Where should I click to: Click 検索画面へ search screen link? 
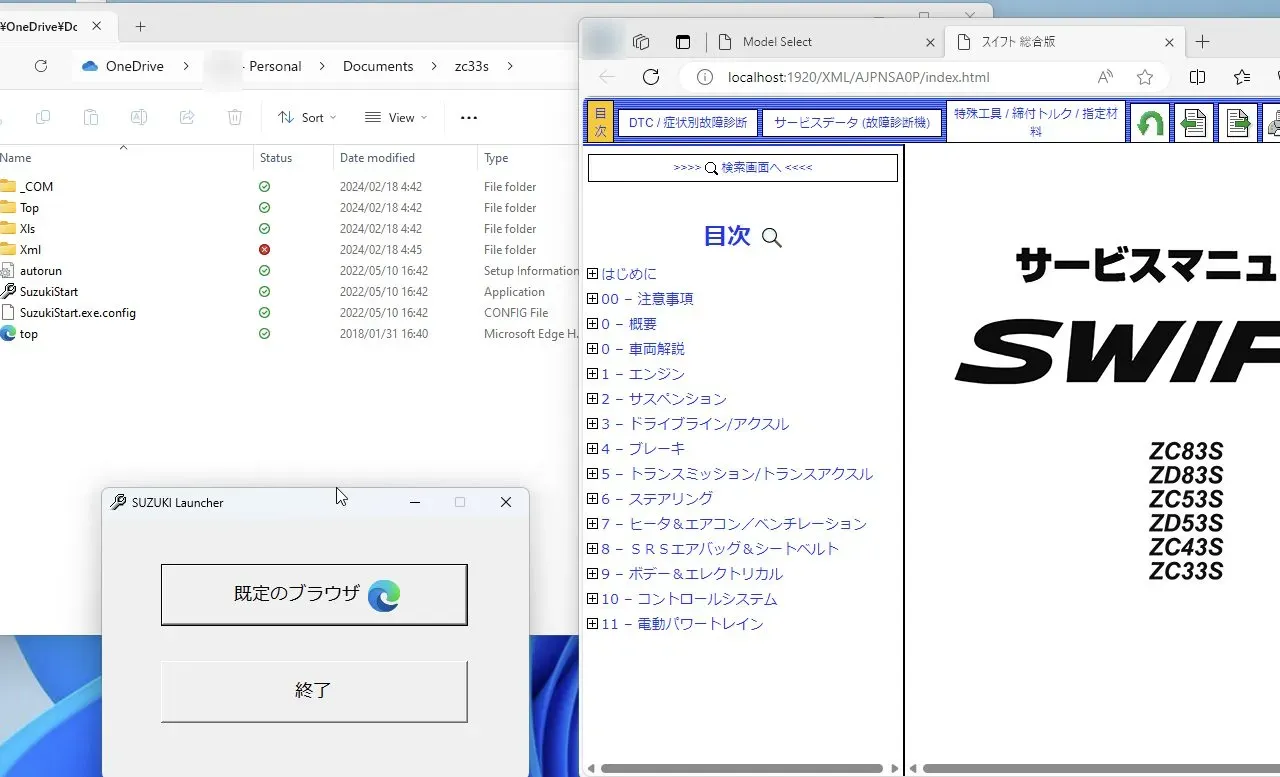point(743,168)
